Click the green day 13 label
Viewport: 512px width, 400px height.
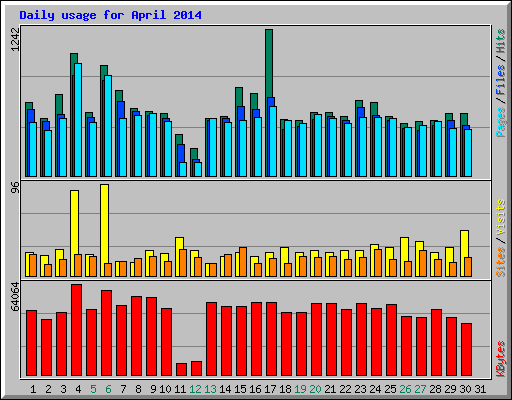tap(210, 389)
